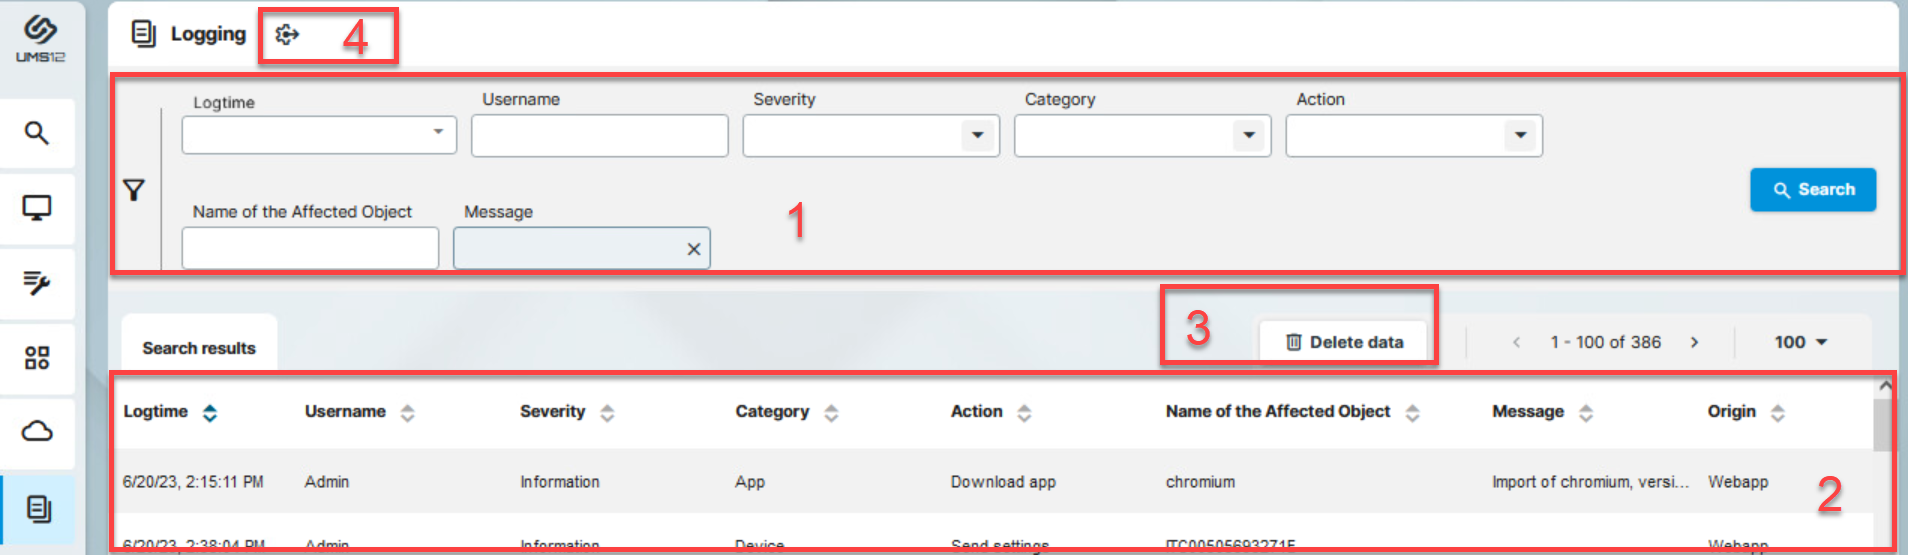Sort table by Username column
The height and width of the screenshot is (555, 1908).
point(407,412)
